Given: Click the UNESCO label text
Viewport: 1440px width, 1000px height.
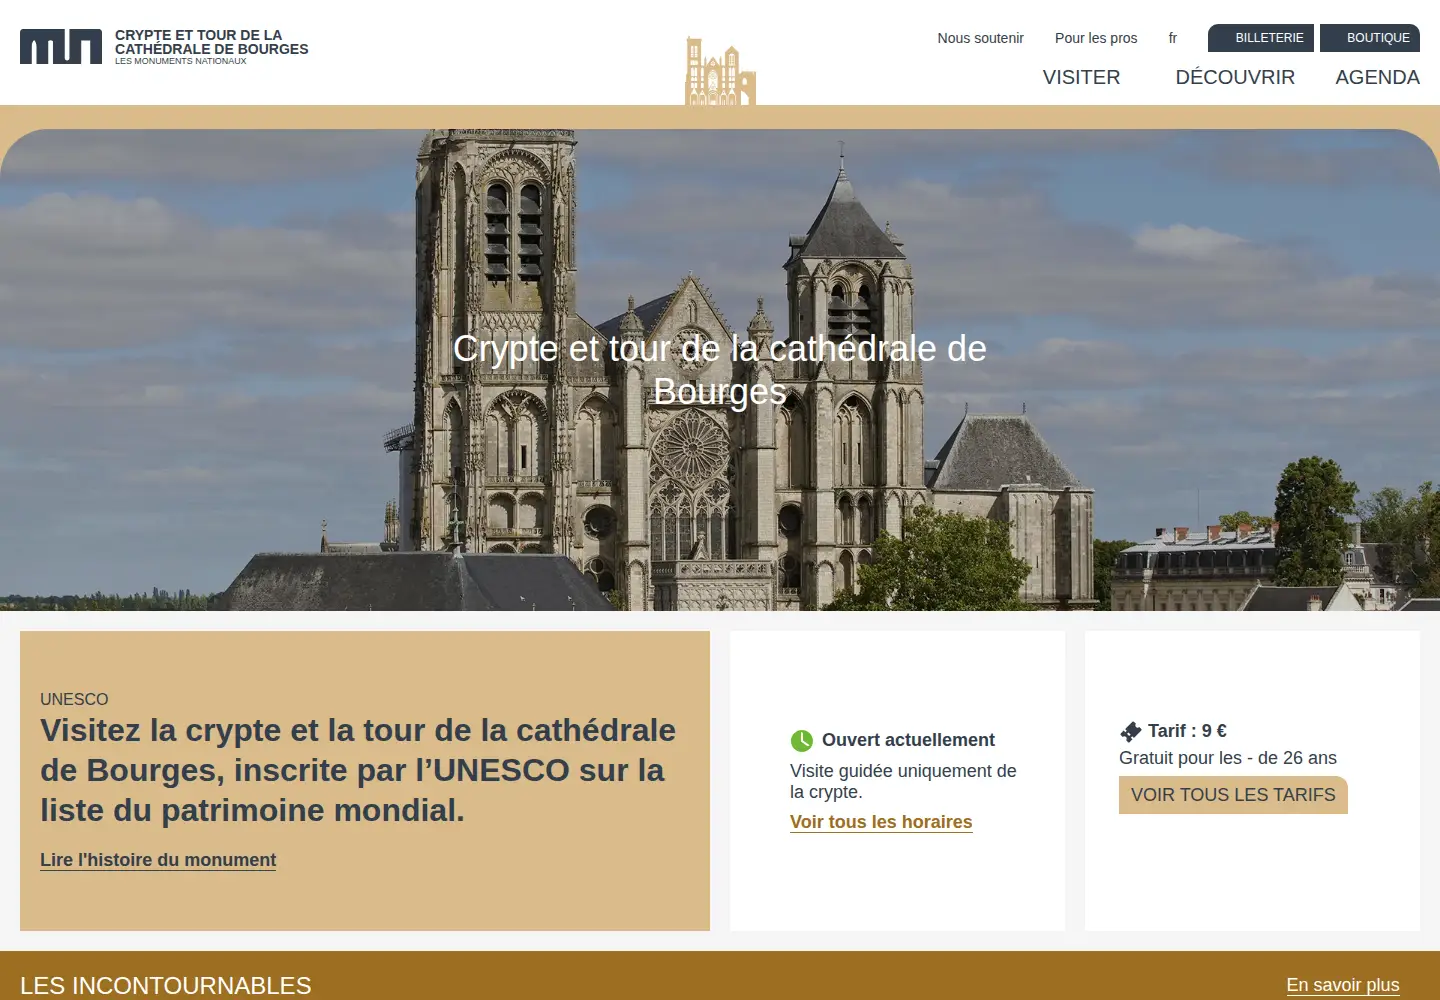Looking at the screenshot, I should pyautogui.click(x=74, y=699).
